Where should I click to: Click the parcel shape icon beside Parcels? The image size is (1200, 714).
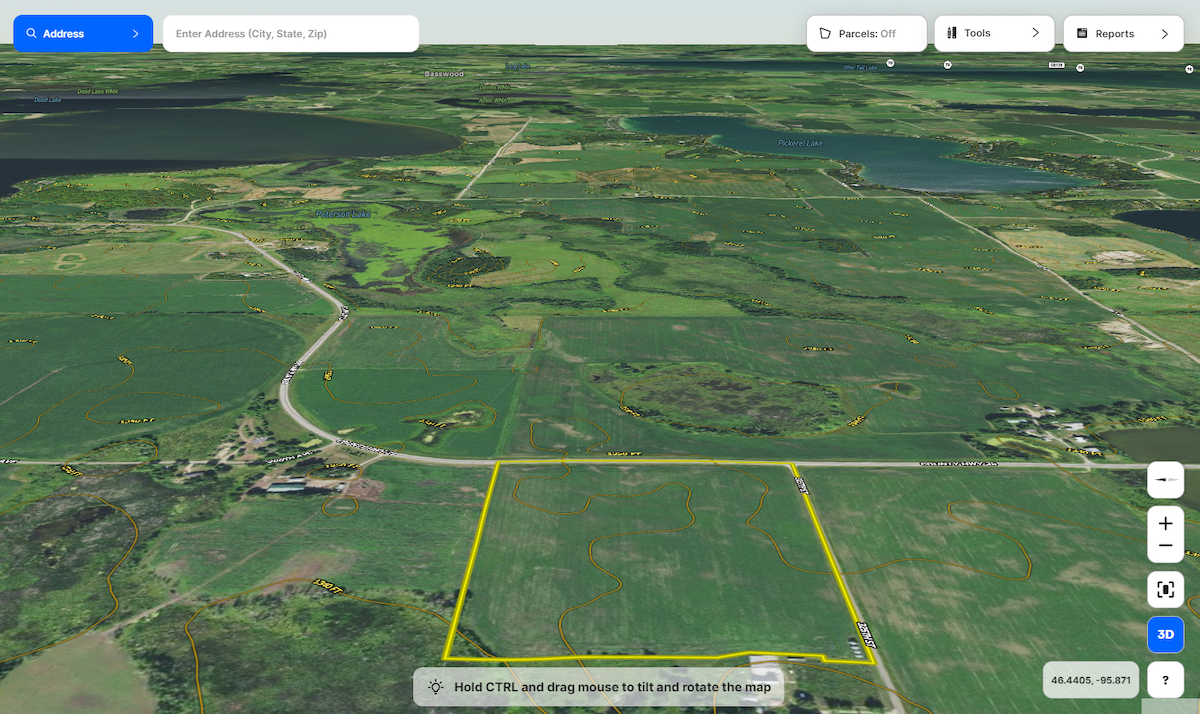[825, 34]
